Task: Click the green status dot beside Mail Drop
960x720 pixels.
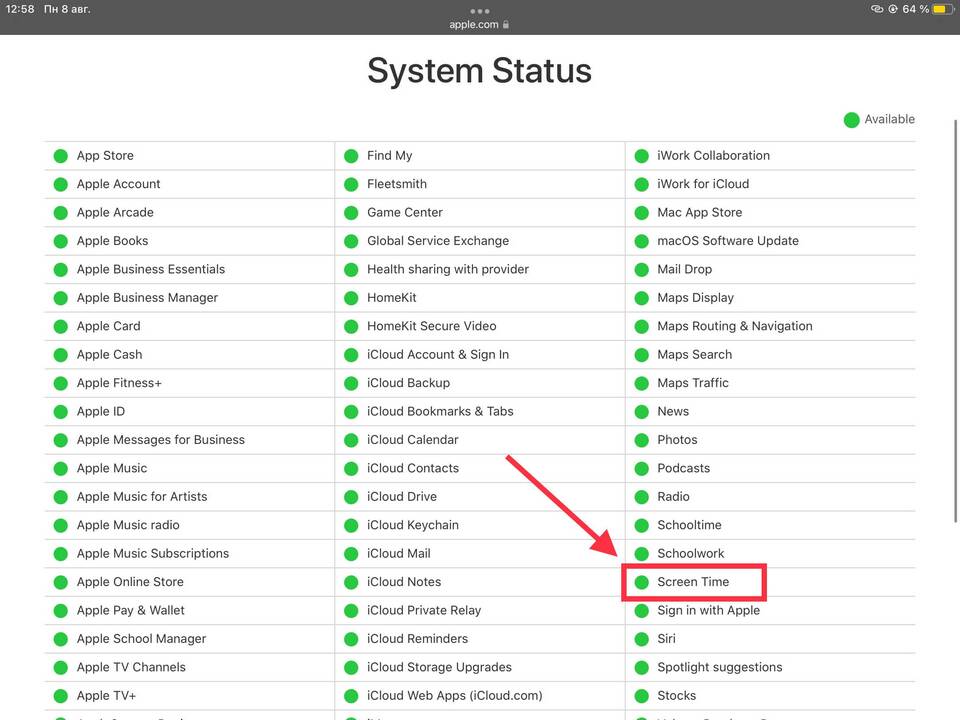Action: click(641, 269)
